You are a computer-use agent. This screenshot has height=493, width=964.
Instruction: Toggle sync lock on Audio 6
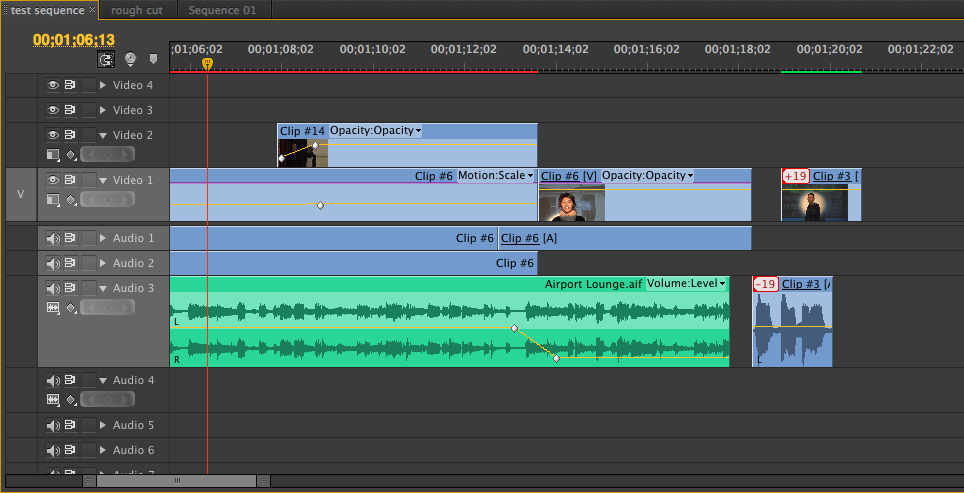[69, 451]
